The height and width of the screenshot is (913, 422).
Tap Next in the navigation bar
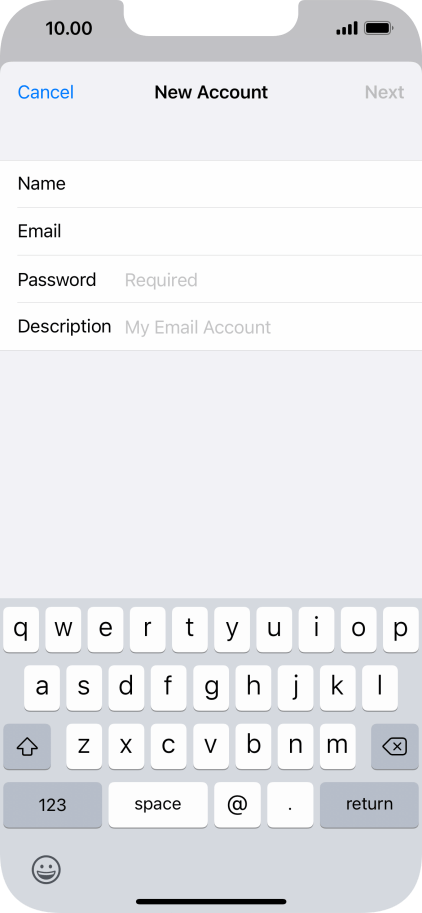click(x=384, y=92)
